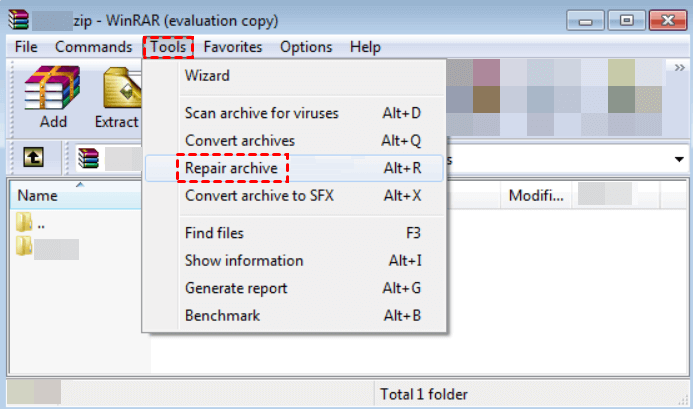Viewport: 693px width, 409px height.
Task: Select Scan archive for viruses
Action: [294, 113]
